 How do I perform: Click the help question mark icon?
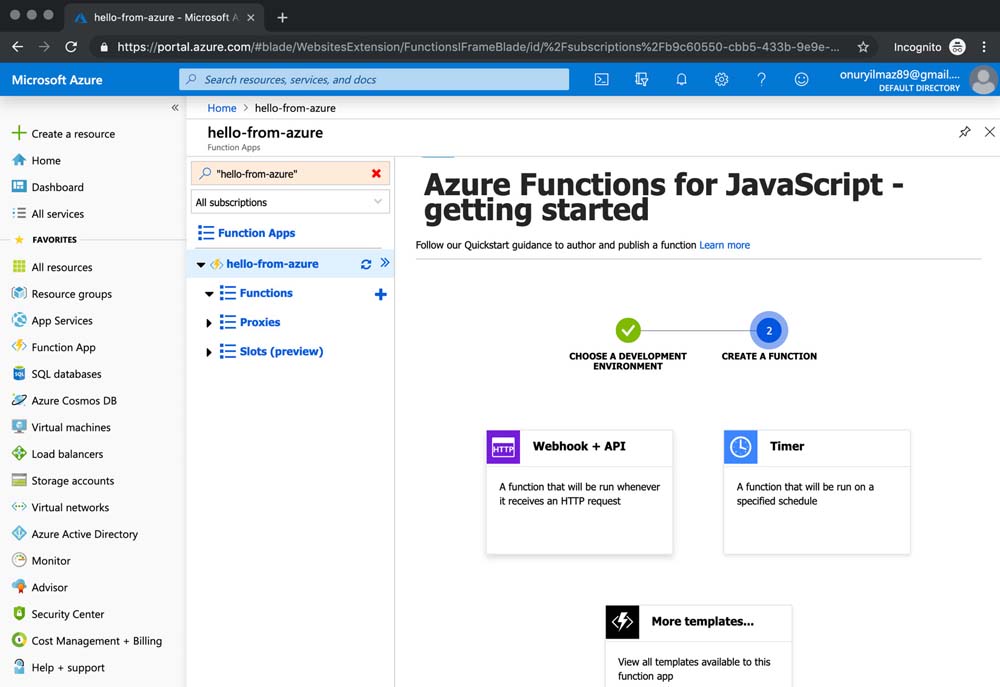point(761,80)
